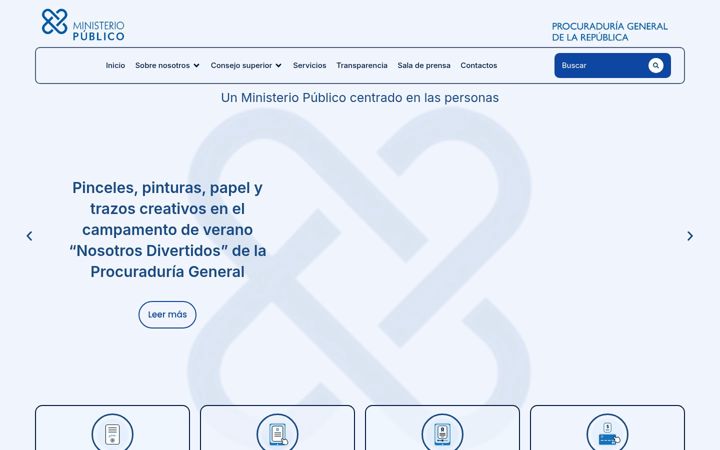Open the online payment card icon
720x450 pixels.
608,432
